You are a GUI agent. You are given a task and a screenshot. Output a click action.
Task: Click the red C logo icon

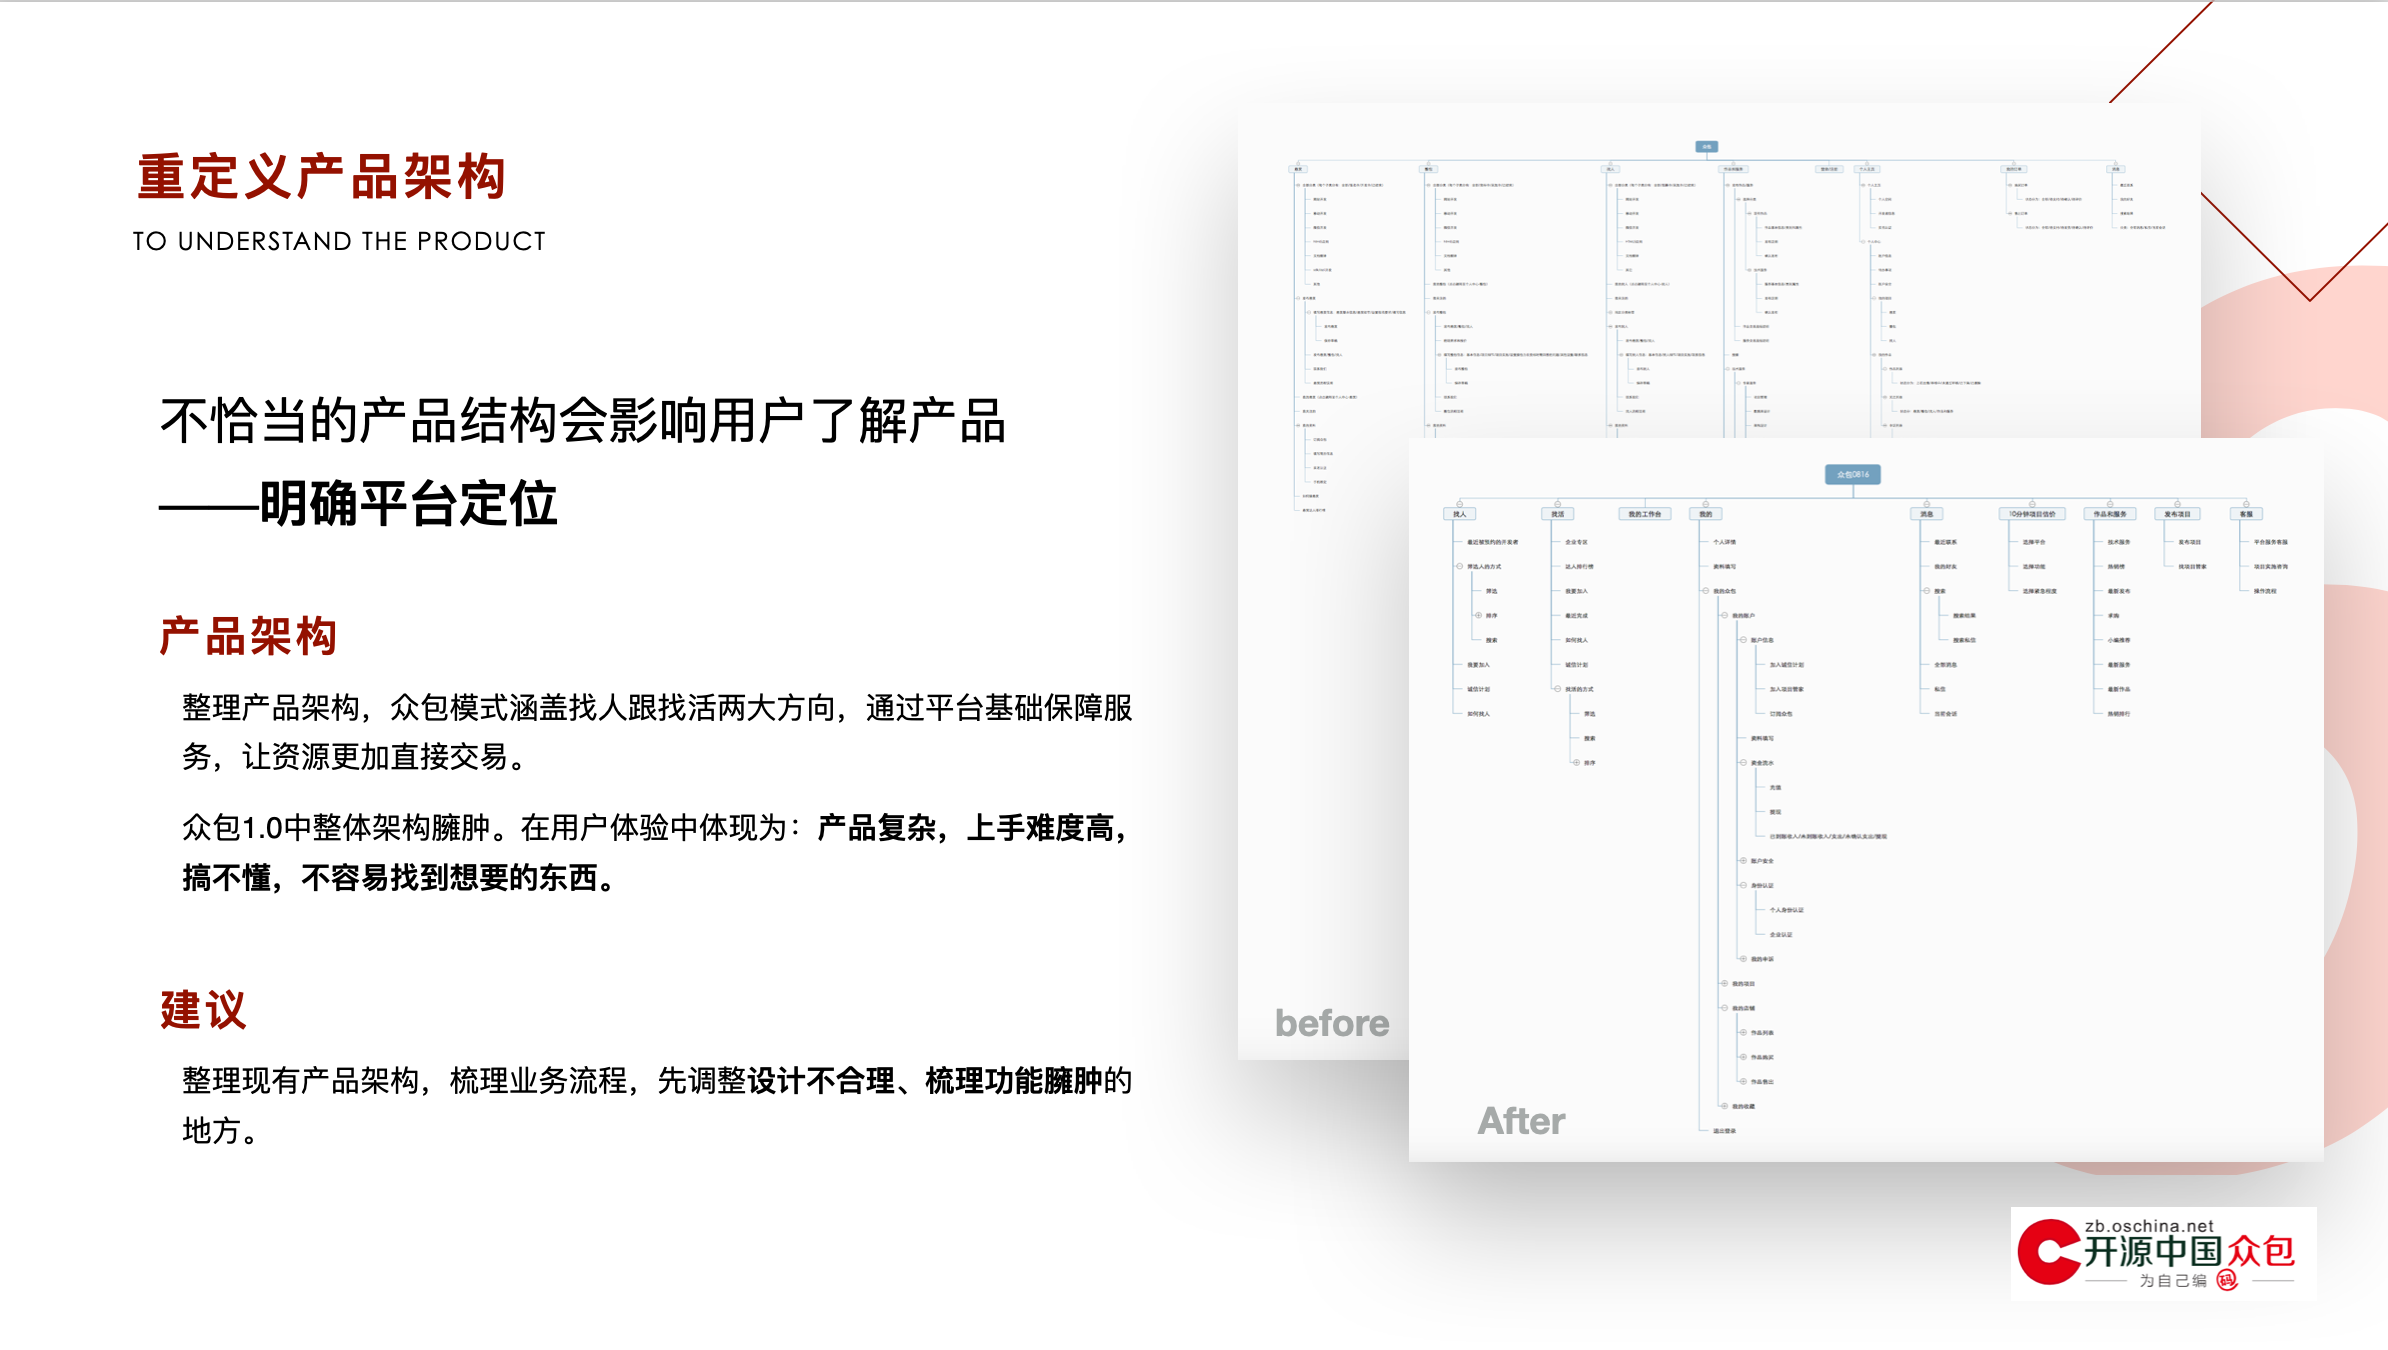[x=2047, y=1251]
